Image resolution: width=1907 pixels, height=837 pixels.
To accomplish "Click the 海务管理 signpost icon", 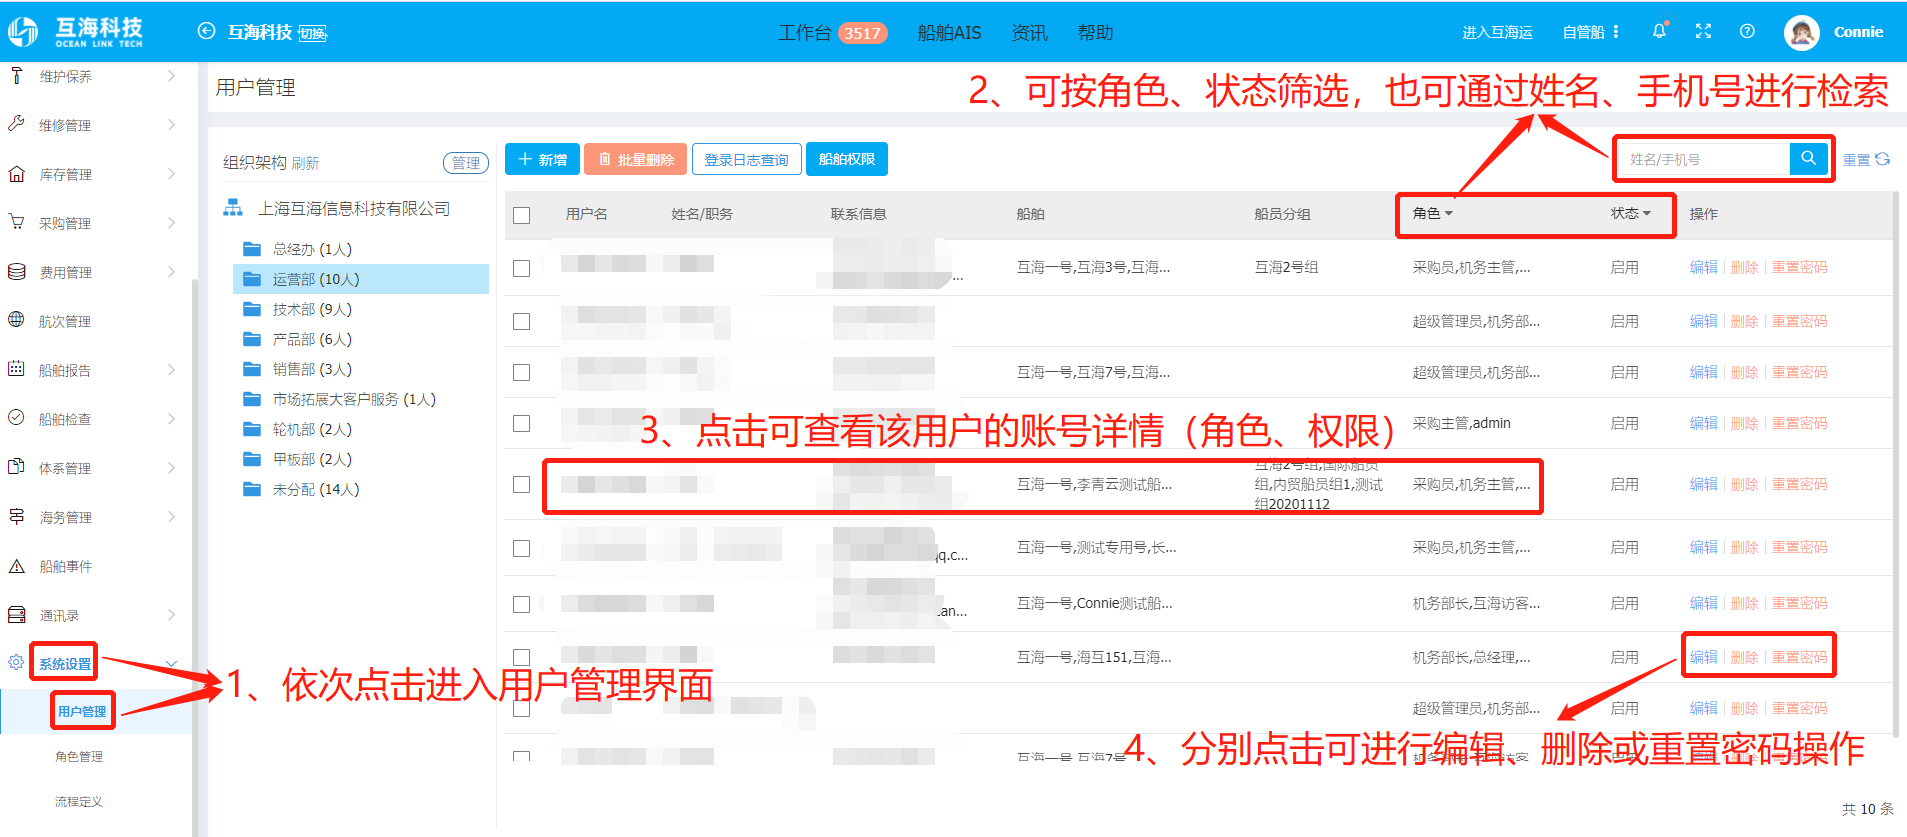I will [16, 516].
